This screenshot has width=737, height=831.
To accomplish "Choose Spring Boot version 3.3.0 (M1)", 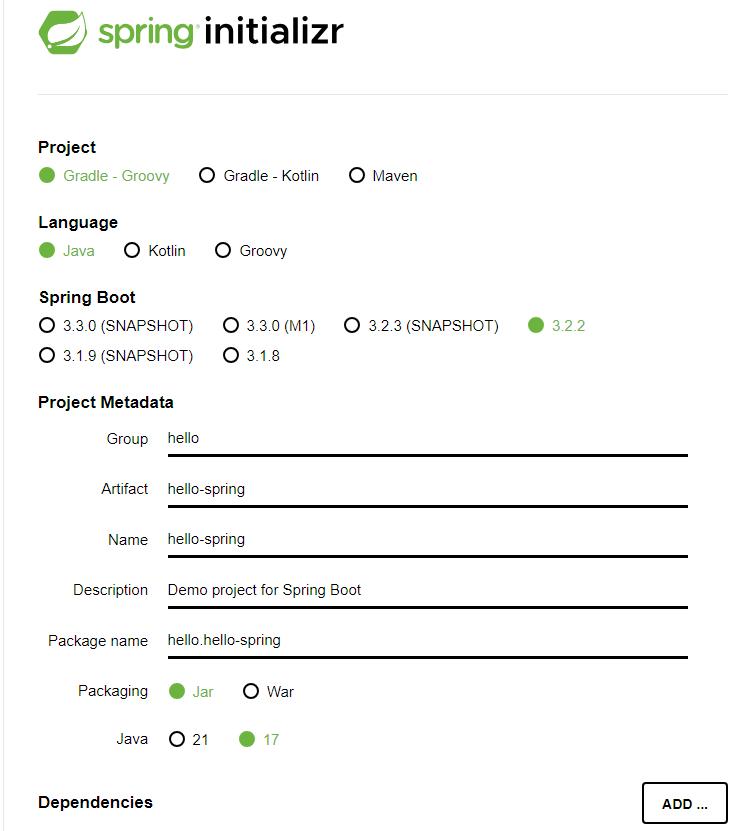I will [231, 326].
